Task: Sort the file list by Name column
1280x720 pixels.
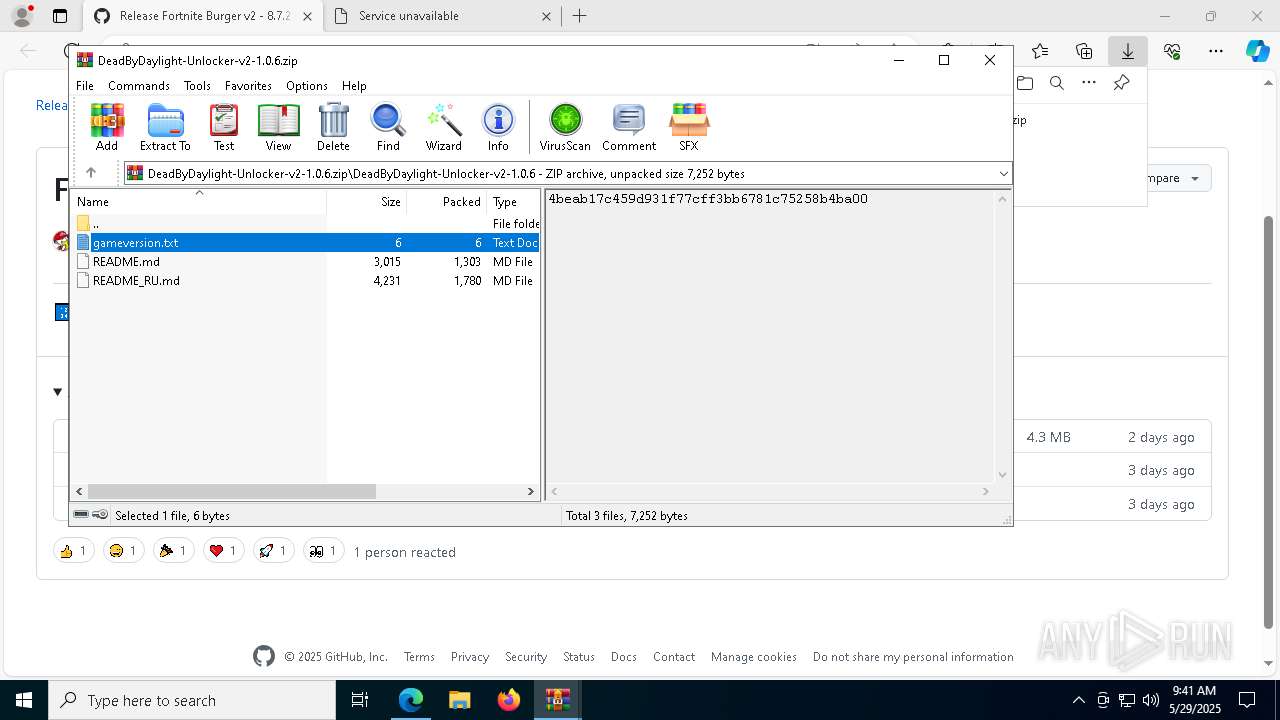Action: [200, 202]
